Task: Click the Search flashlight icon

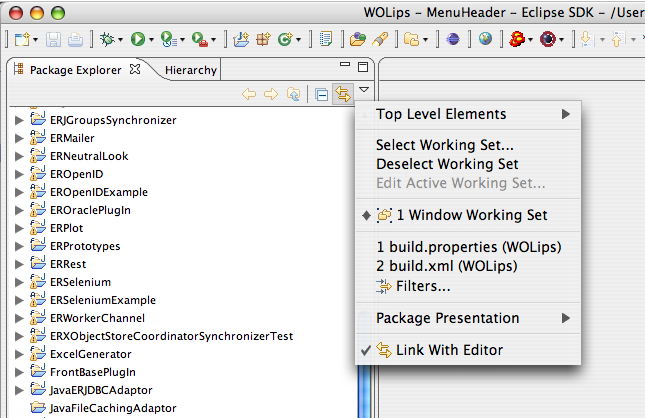Action: point(380,39)
